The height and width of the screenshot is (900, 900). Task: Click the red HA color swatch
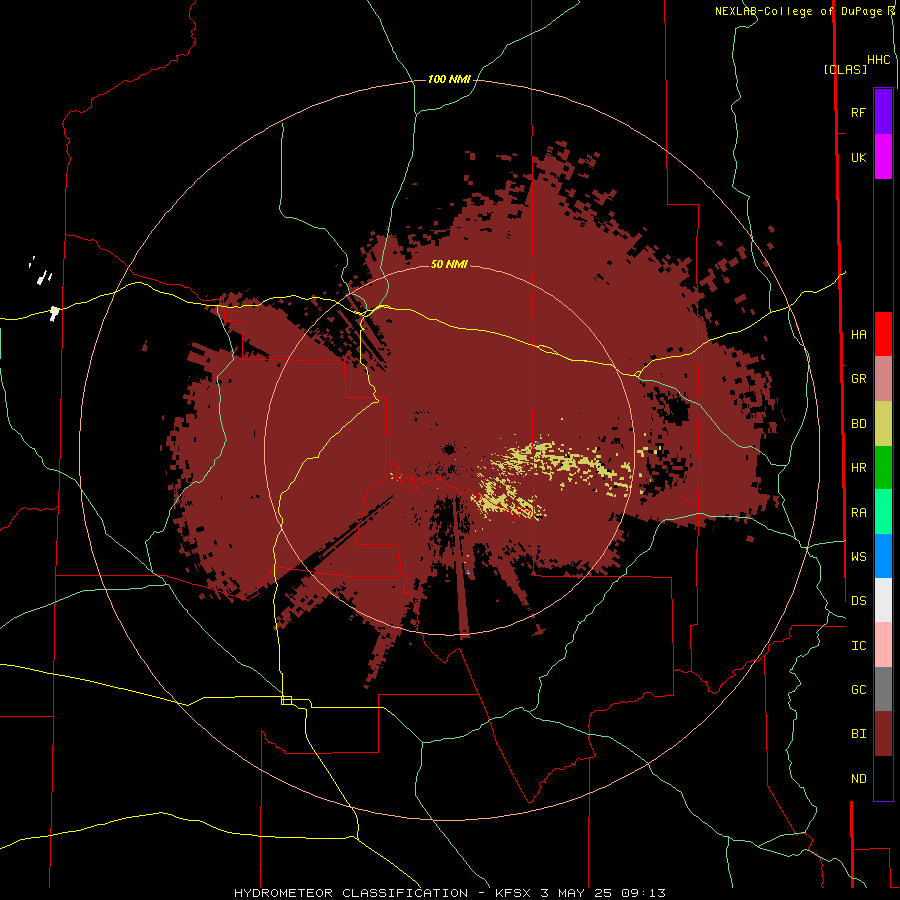tap(883, 334)
